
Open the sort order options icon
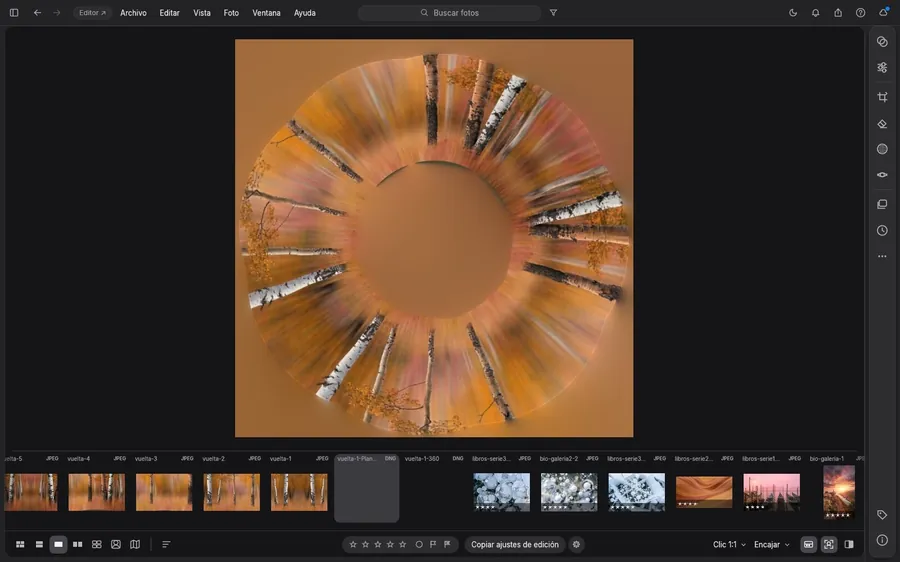coord(166,544)
